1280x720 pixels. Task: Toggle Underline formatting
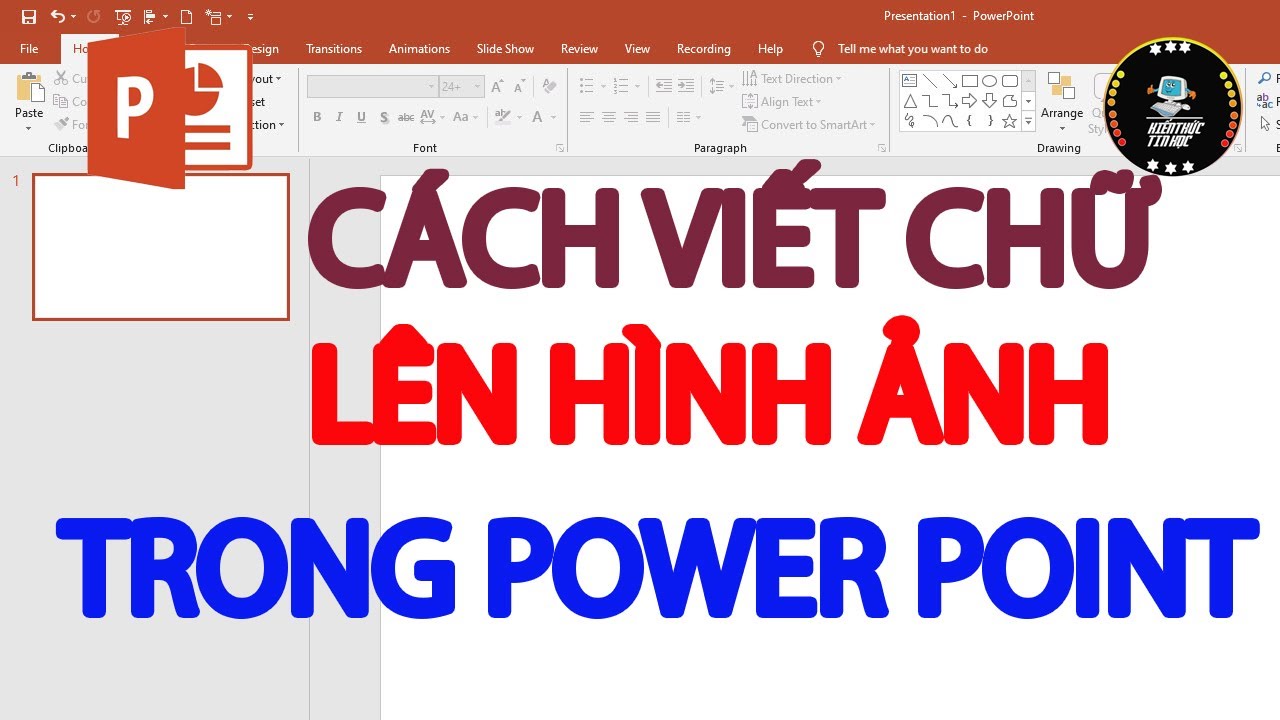pos(361,117)
